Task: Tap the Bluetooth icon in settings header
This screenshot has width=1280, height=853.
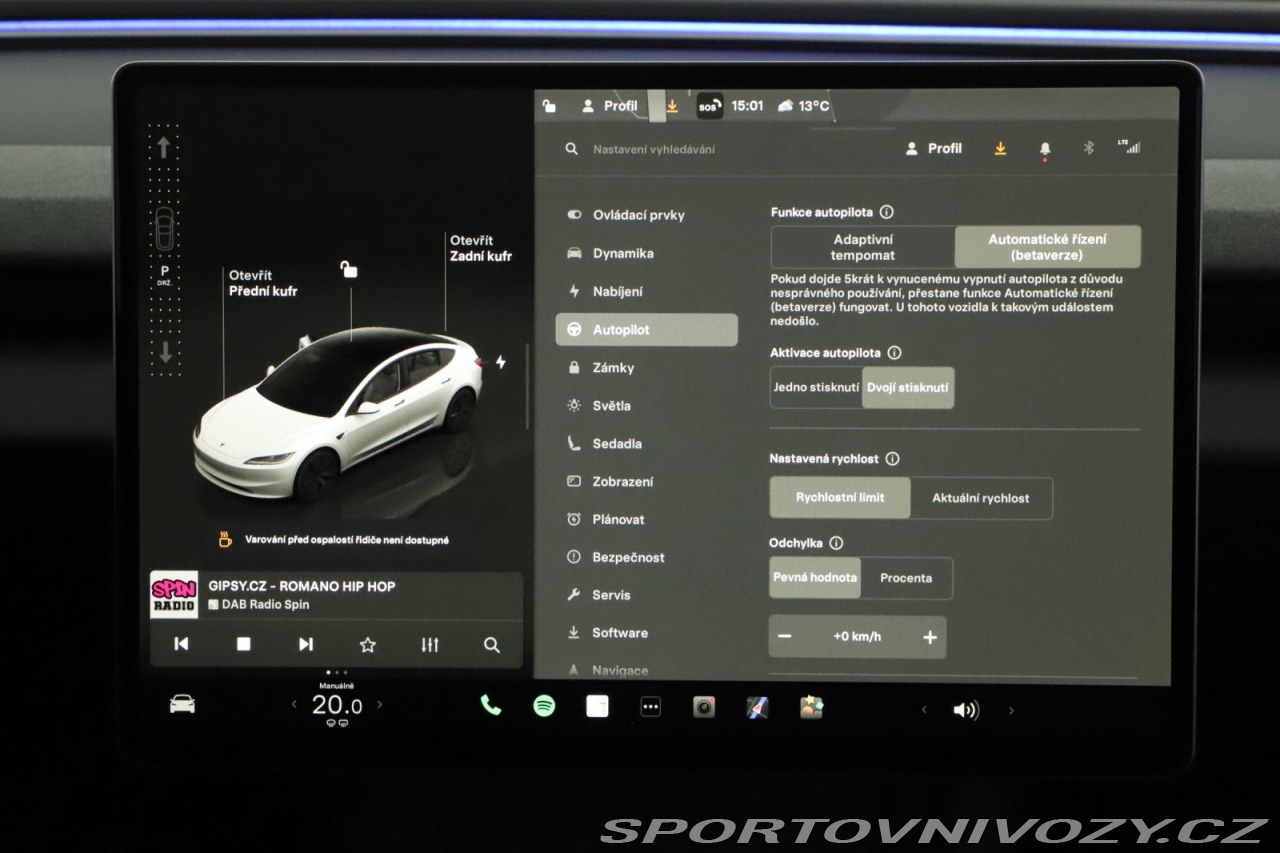Action: tap(1089, 148)
